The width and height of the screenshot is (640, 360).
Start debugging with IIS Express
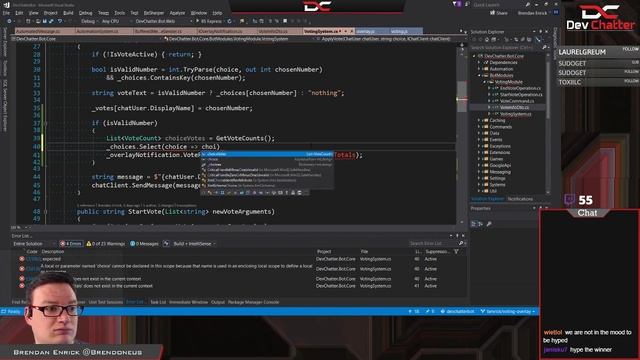pyautogui.click(x=209, y=21)
